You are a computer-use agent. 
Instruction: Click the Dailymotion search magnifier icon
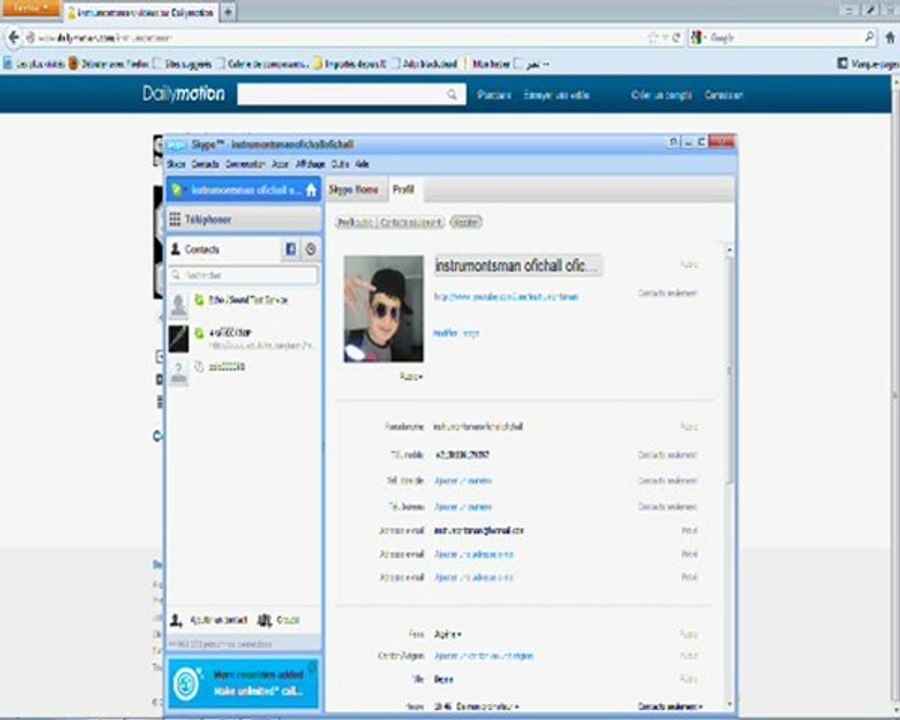click(452, 95)
